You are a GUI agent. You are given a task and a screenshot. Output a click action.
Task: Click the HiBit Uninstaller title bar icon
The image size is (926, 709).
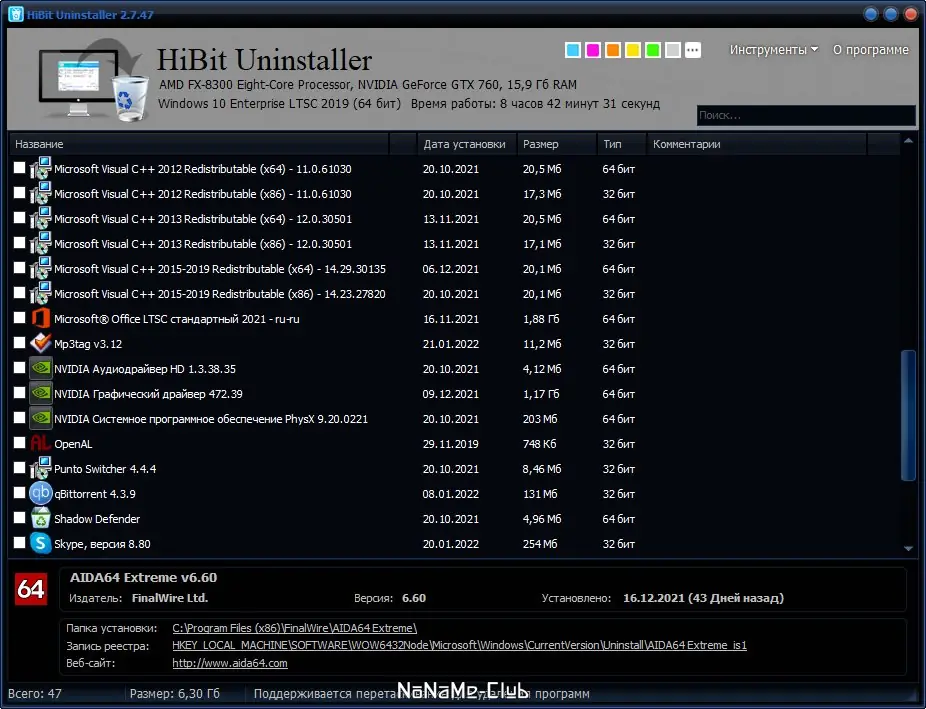[x=16, y=14]
